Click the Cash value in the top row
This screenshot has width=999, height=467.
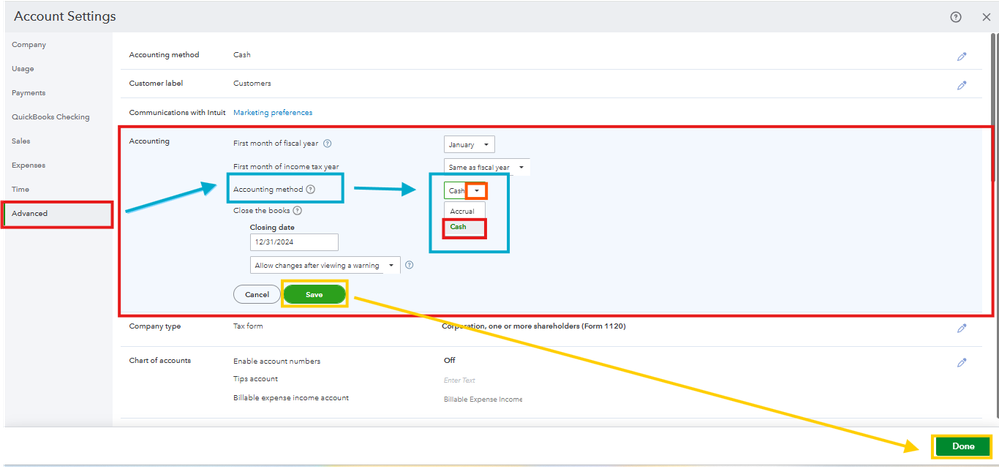(241, 55)
